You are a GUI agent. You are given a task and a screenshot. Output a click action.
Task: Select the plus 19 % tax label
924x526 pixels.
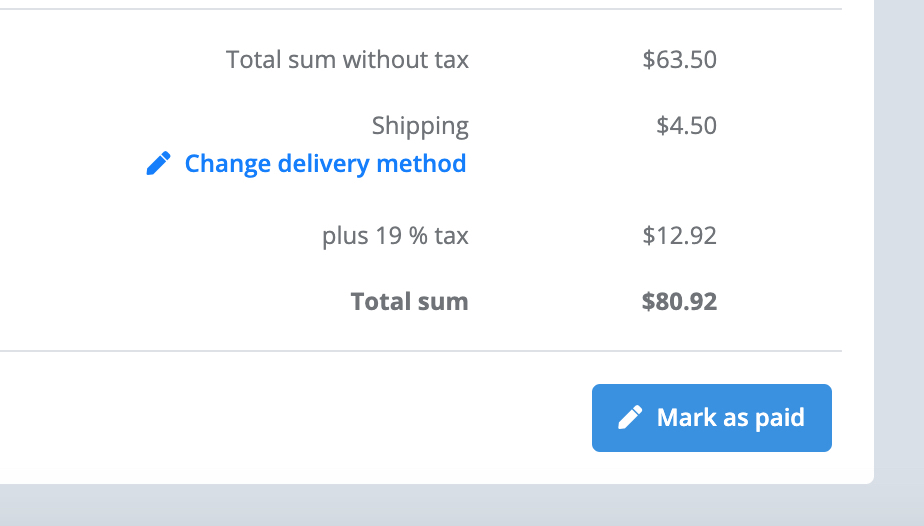395,236
